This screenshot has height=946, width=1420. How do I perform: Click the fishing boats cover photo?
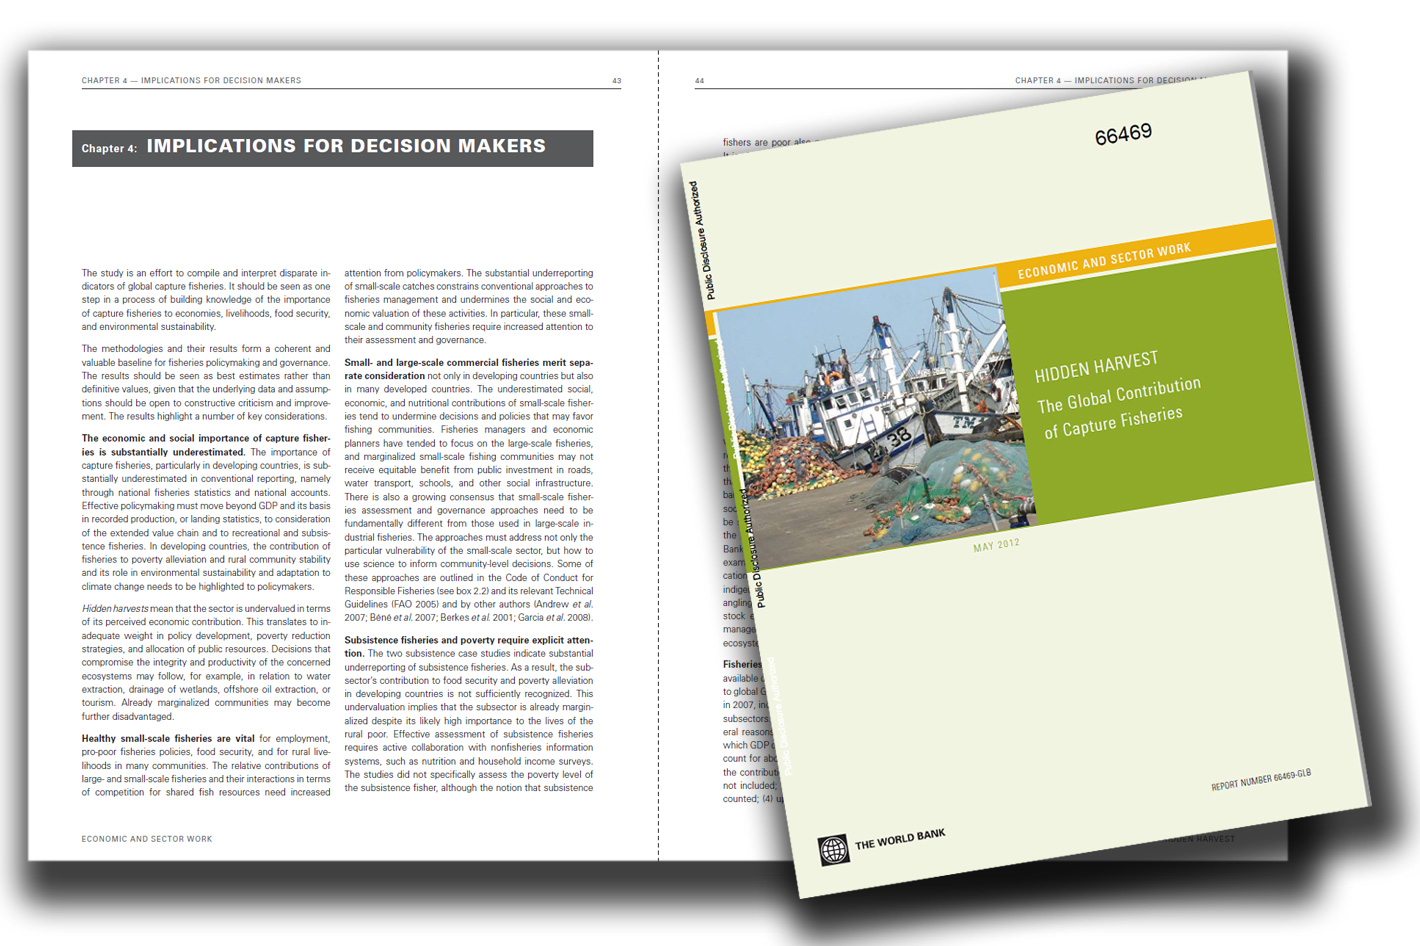[875, 420]
